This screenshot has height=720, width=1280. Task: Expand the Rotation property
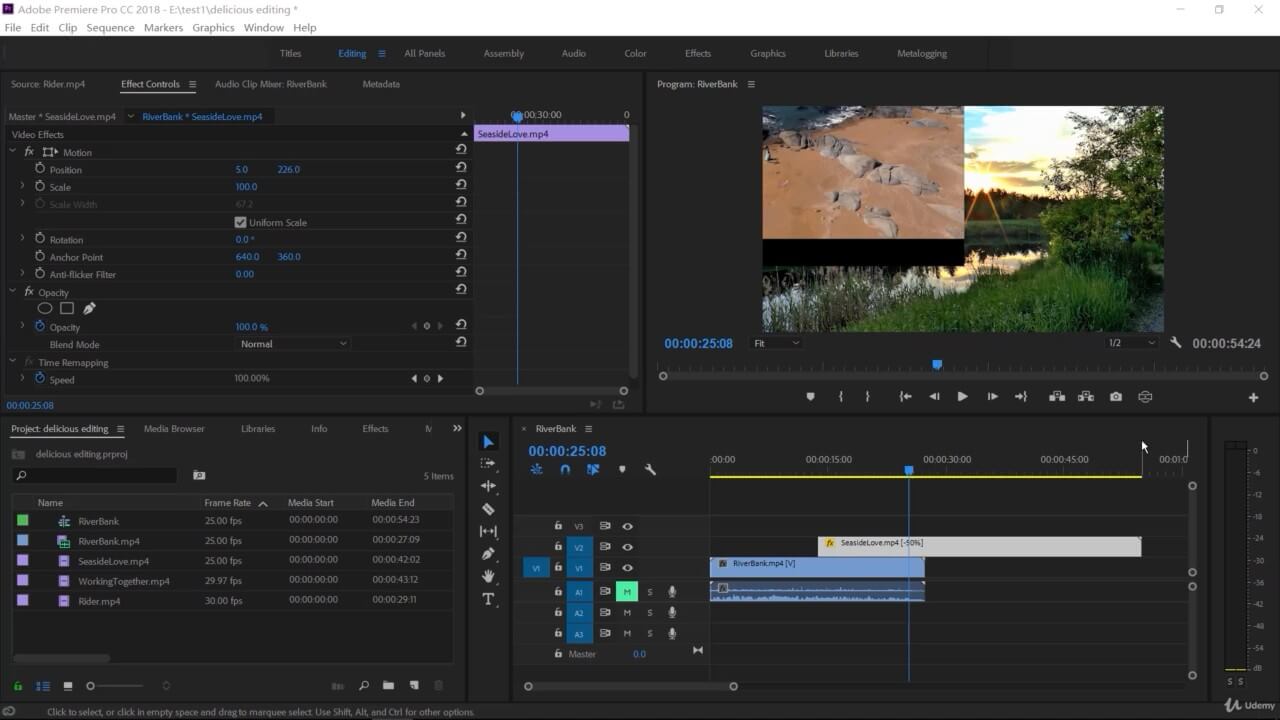23,239
